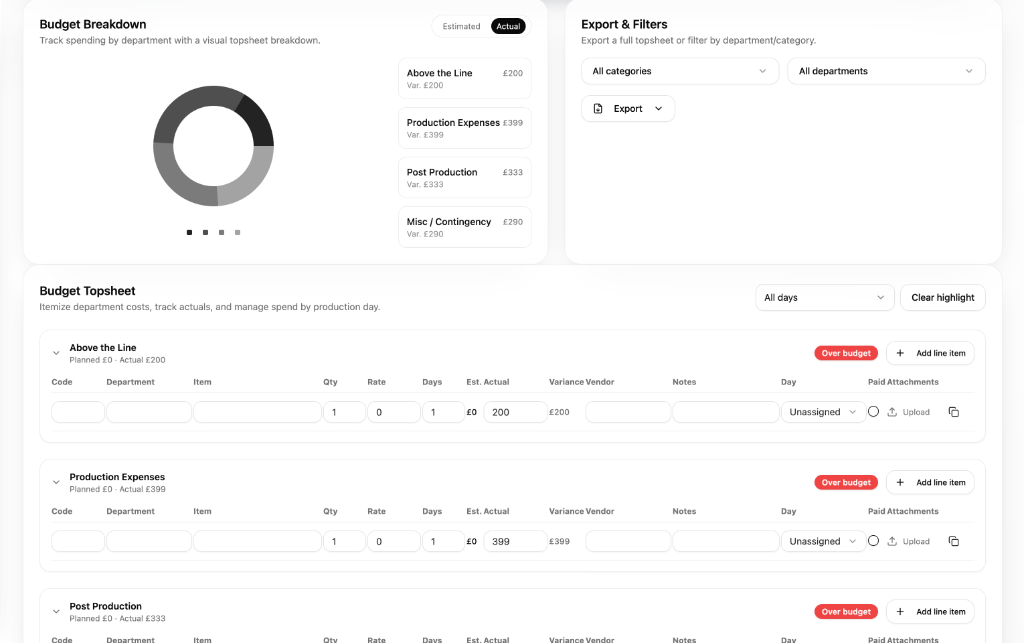Open the All departments dropdown

886,71
